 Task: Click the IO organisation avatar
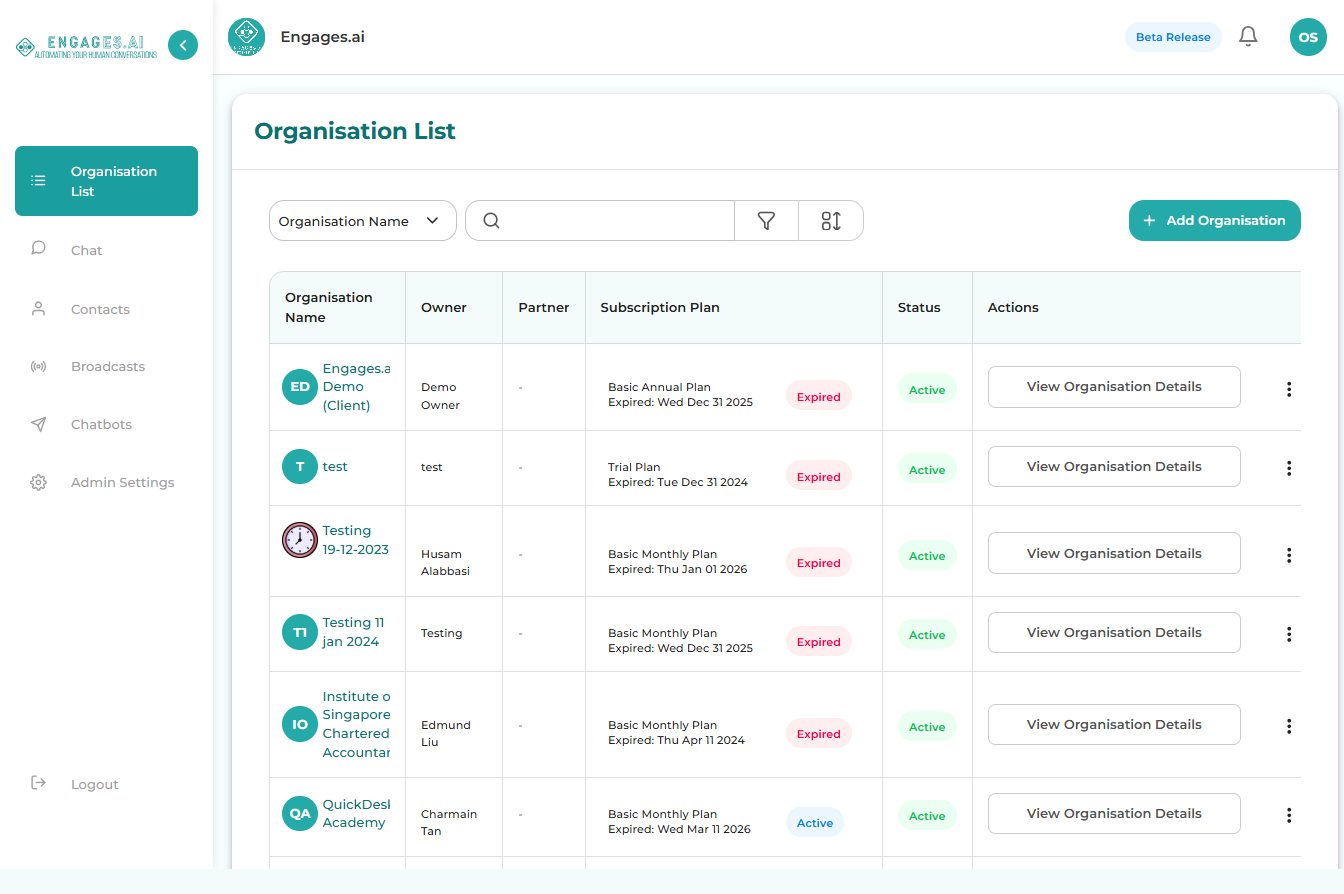300,724
